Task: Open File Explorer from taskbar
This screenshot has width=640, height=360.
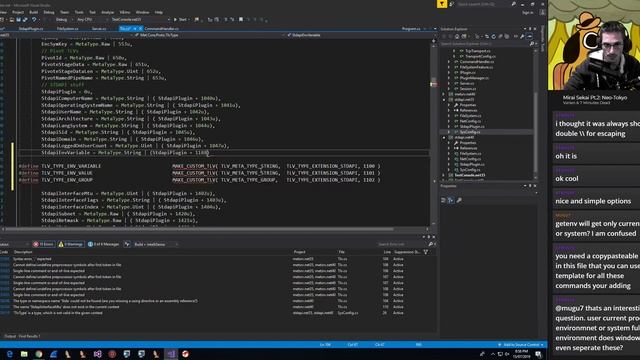Action: (x=24, y=354)
